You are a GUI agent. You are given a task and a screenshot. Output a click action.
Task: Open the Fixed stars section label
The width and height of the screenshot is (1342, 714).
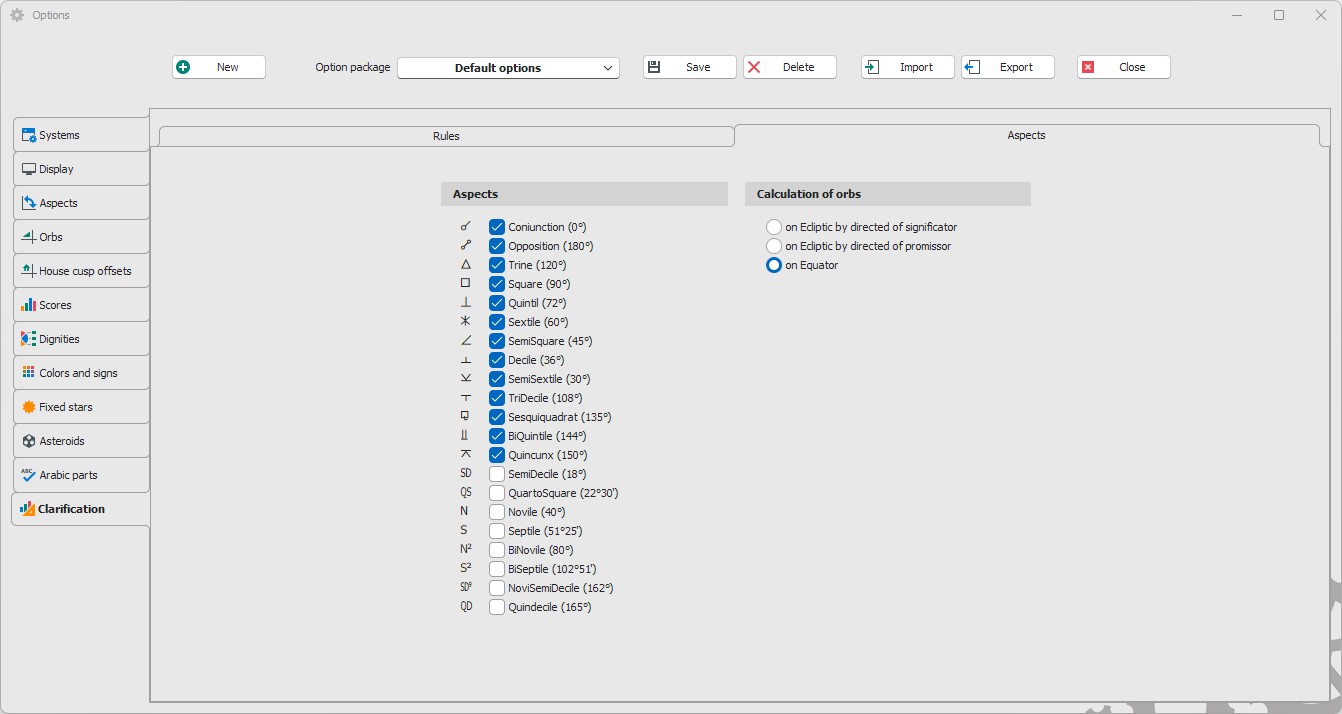click(x=66, y=407)
